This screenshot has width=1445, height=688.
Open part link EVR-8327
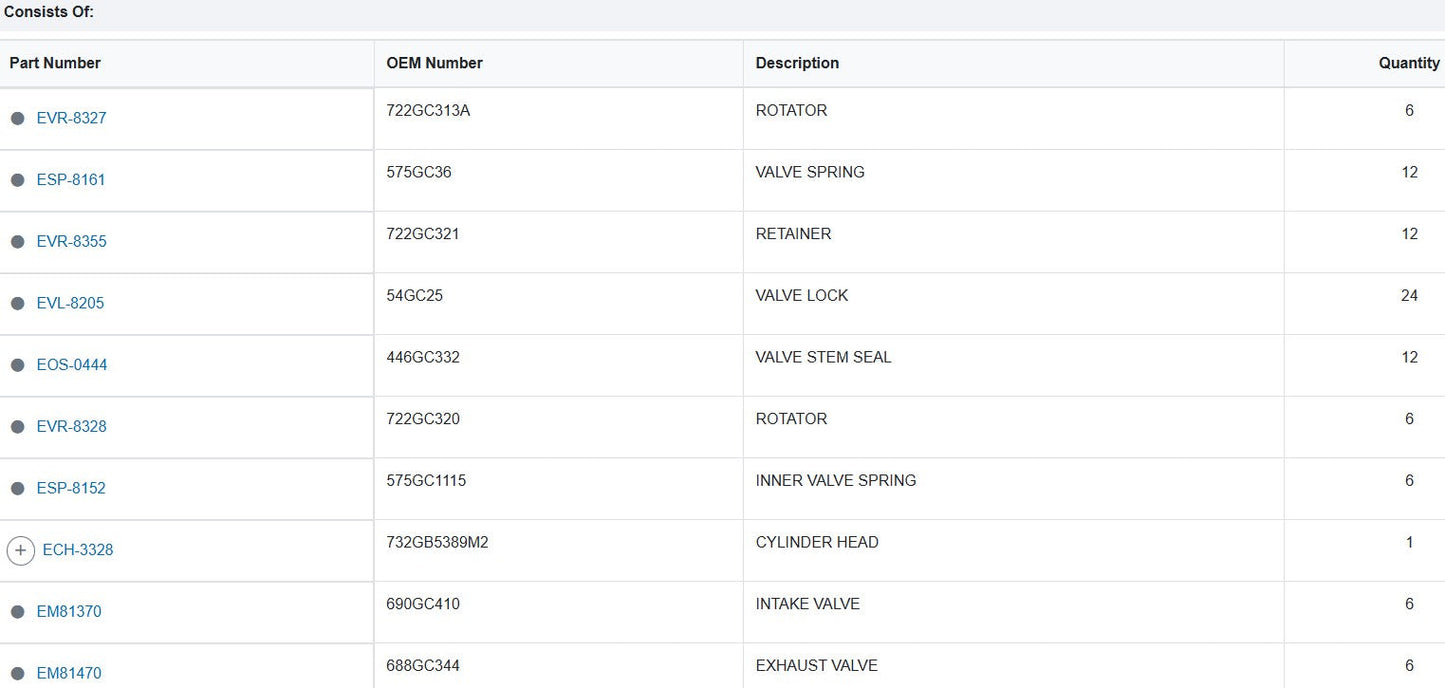pos(71,118)
